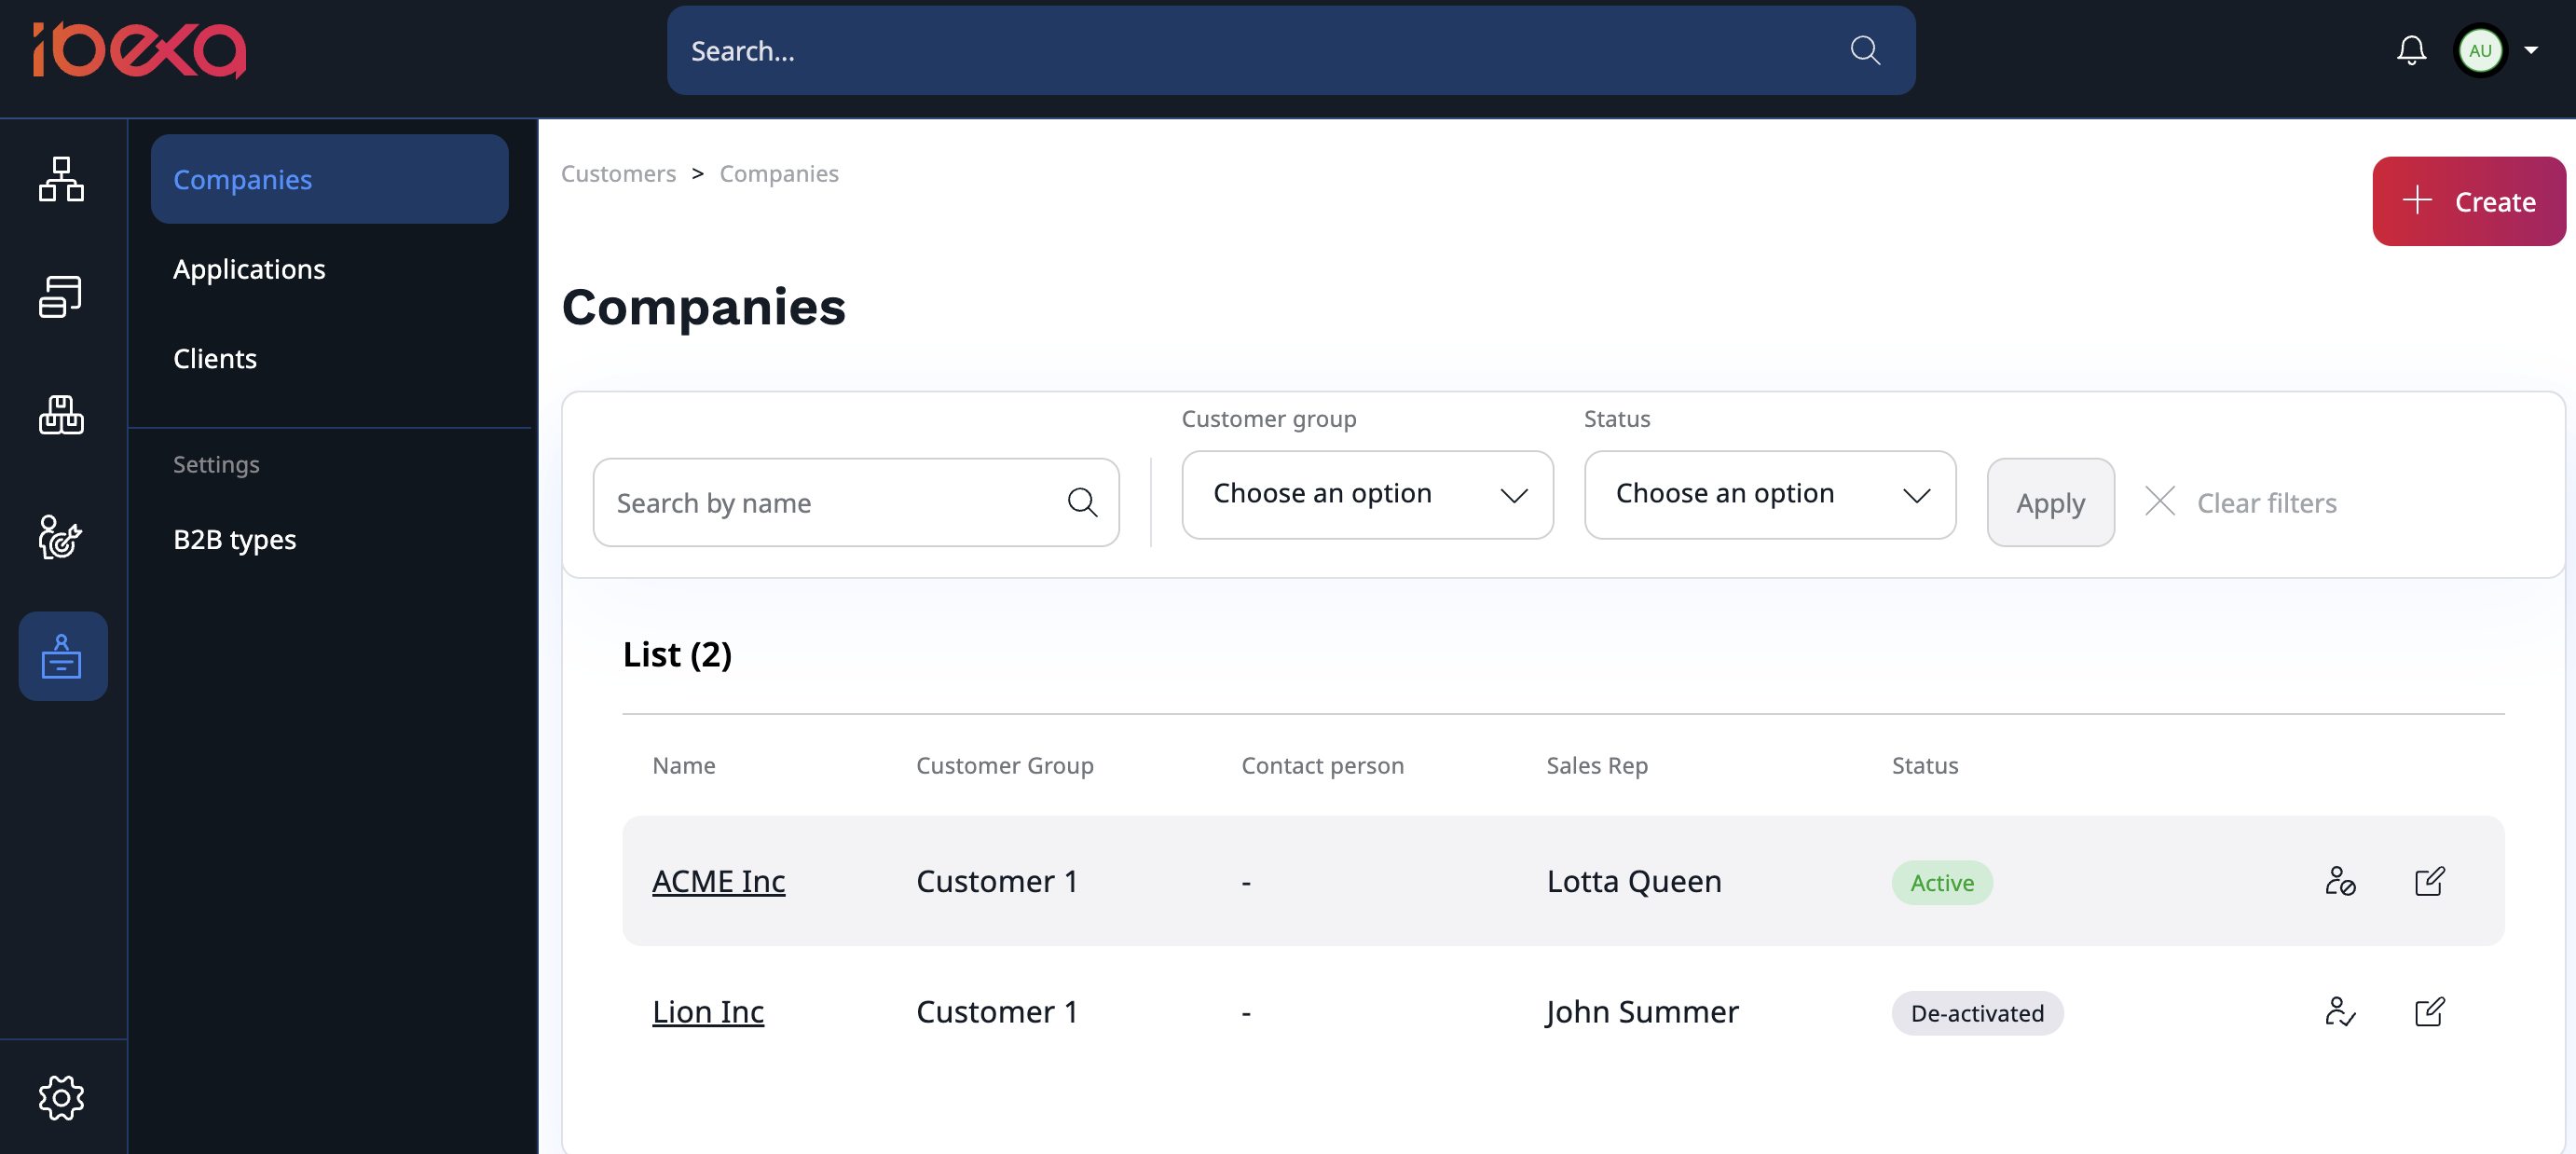Expand the Customer group dropdown
The image size is (2576, 1154).
click(x=1366, y=495)
